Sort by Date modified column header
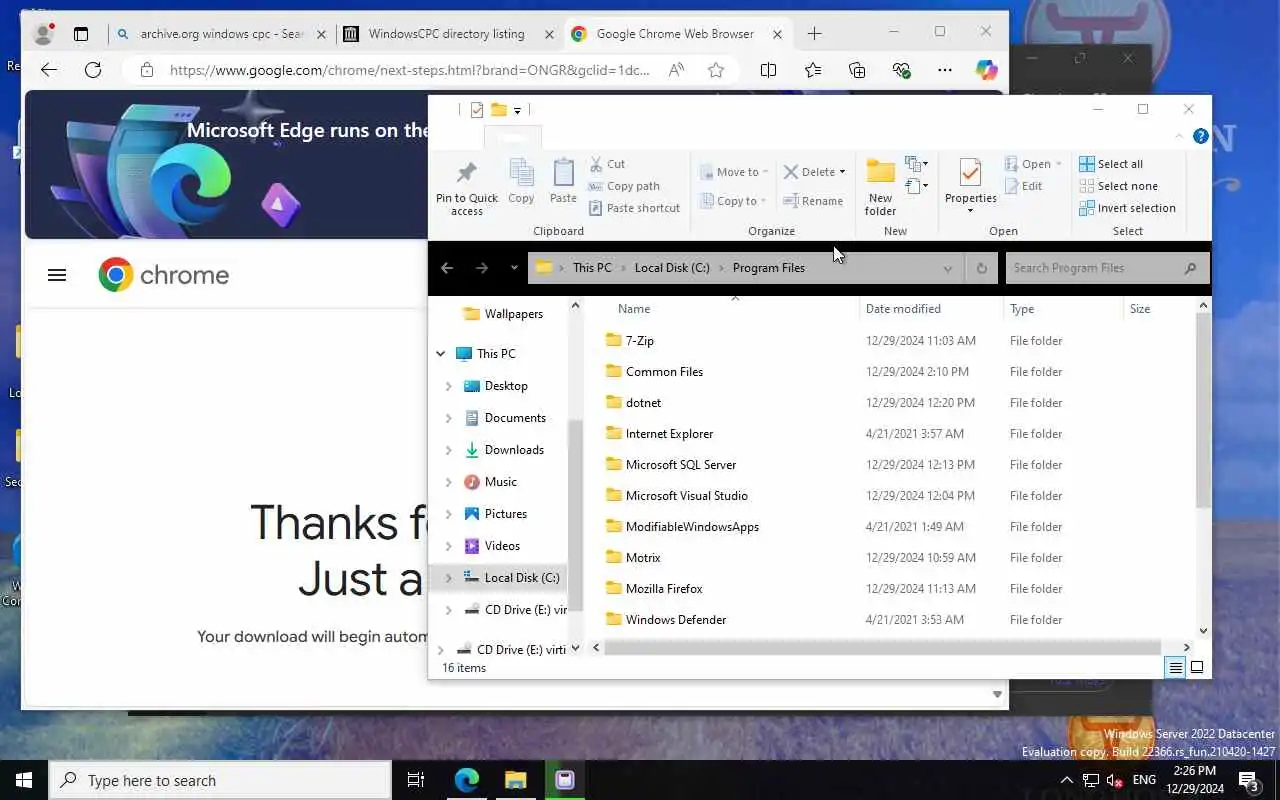Viewport: 1280px width, 800px height. [903, 309]
